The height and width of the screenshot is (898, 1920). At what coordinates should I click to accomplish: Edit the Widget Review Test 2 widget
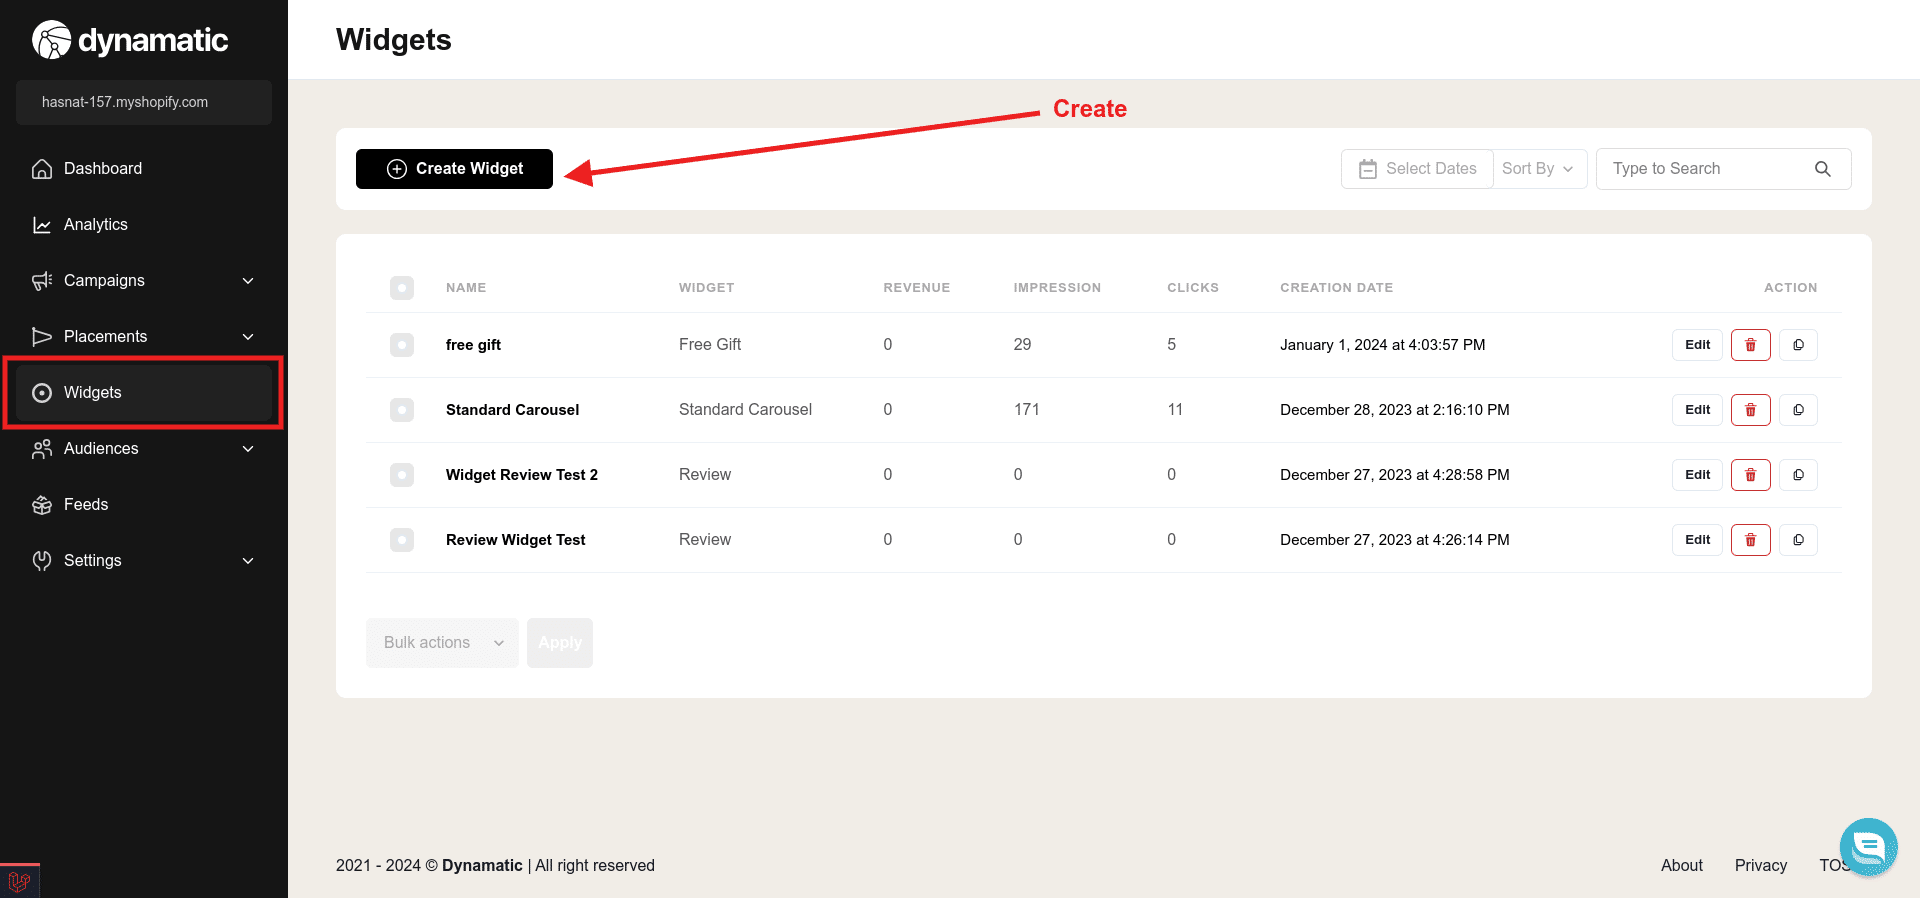[x=1697, y=475]
